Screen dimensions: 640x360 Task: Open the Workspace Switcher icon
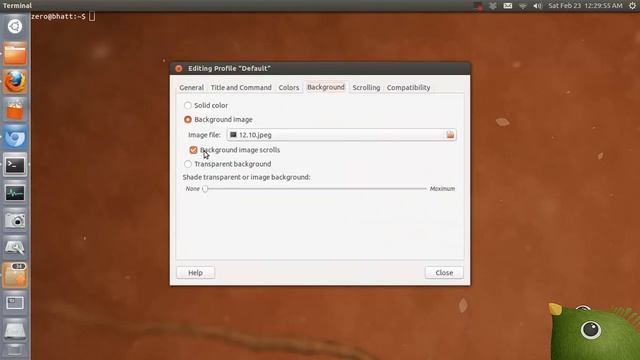coord(15,303)
